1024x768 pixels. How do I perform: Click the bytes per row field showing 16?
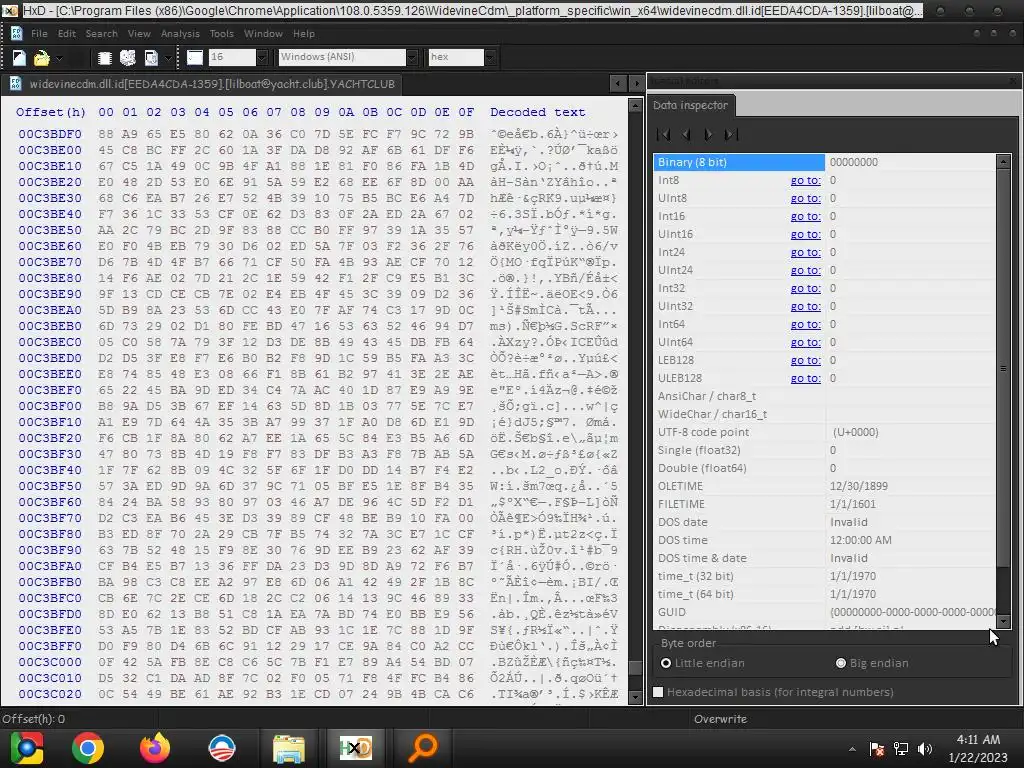[x=232, y=57]
